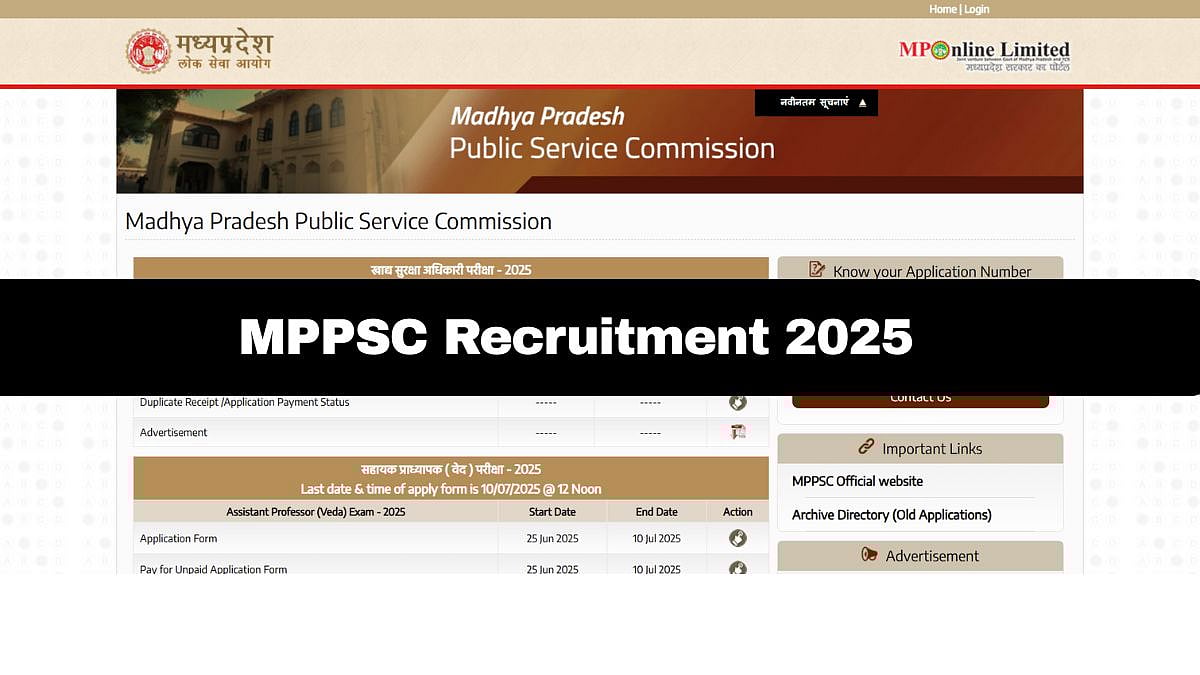Go to Home in the top bar
1200x675 pixels.
click(942, 9)
